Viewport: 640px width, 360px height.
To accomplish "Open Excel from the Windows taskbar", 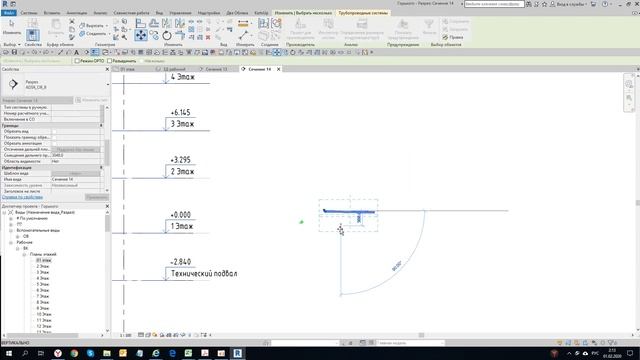I will click(x=188, y=353).
